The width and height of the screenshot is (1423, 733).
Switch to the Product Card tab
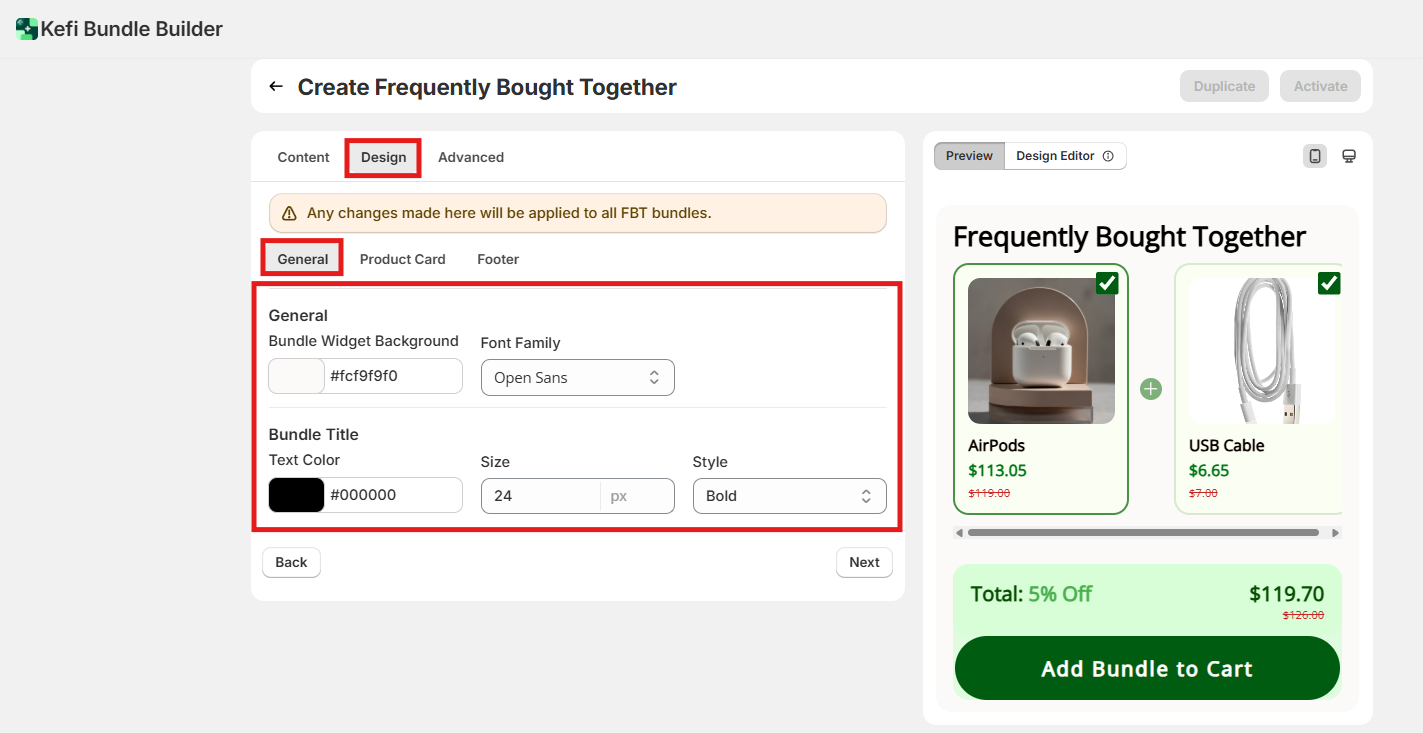(402, 259)
